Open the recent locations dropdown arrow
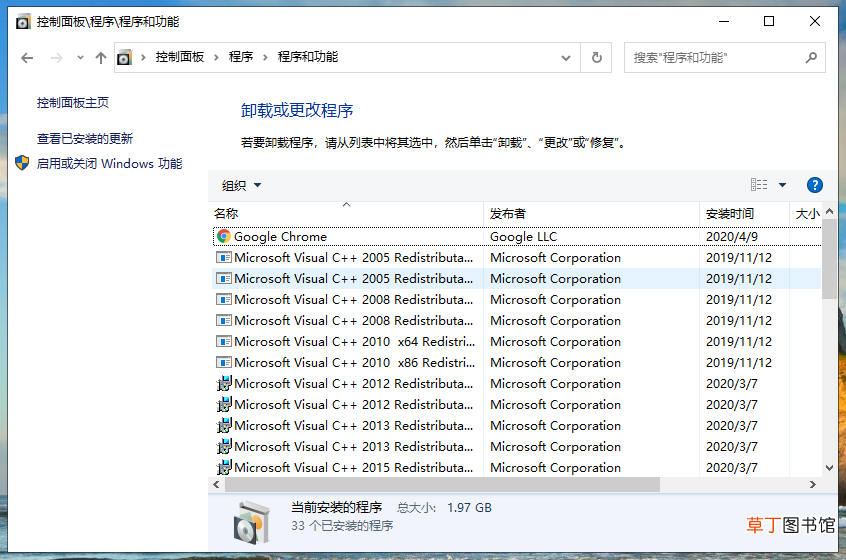Screen dimensions: 846x560 pos(80,57)
